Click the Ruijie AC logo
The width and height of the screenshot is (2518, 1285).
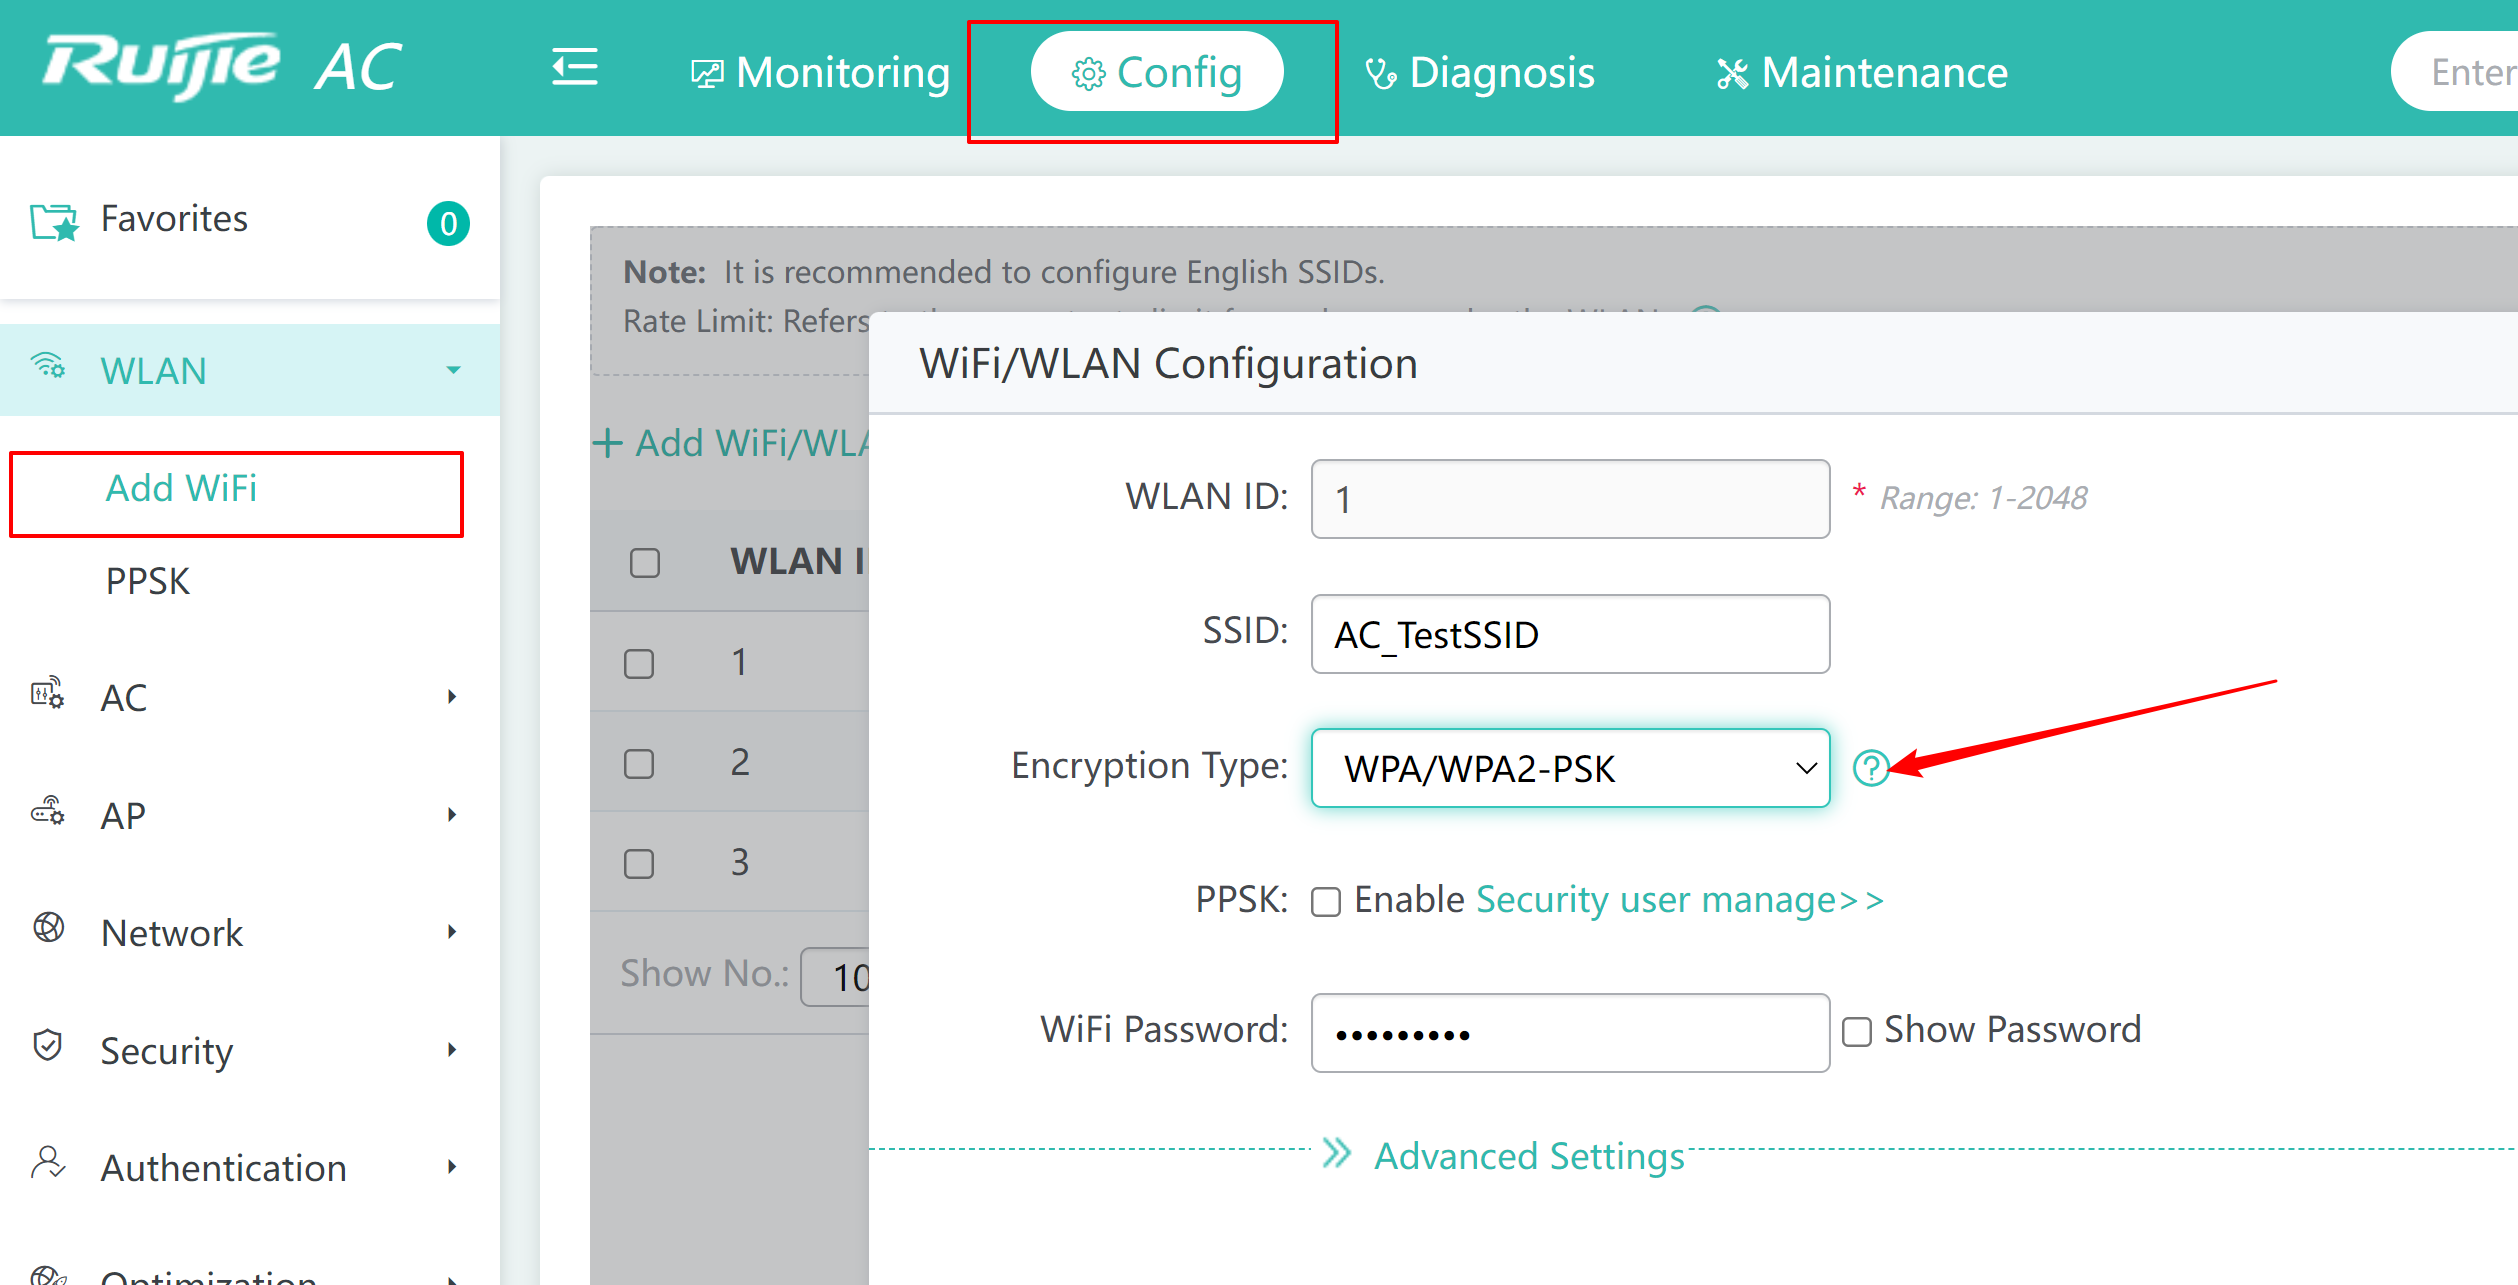[222, 66]
